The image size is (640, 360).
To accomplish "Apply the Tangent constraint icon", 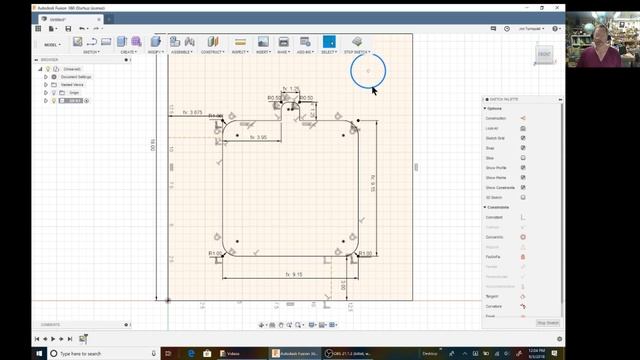I will pos(523,296).
